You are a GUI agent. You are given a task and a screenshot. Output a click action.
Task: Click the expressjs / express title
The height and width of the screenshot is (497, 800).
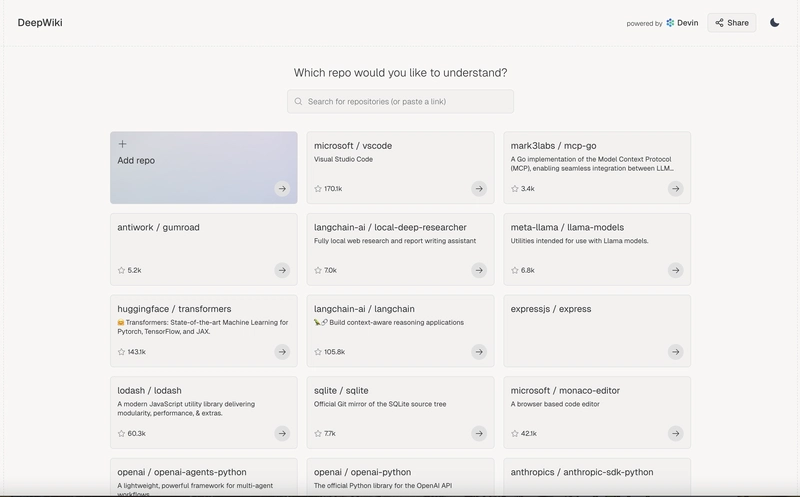[x=551, y=309]
